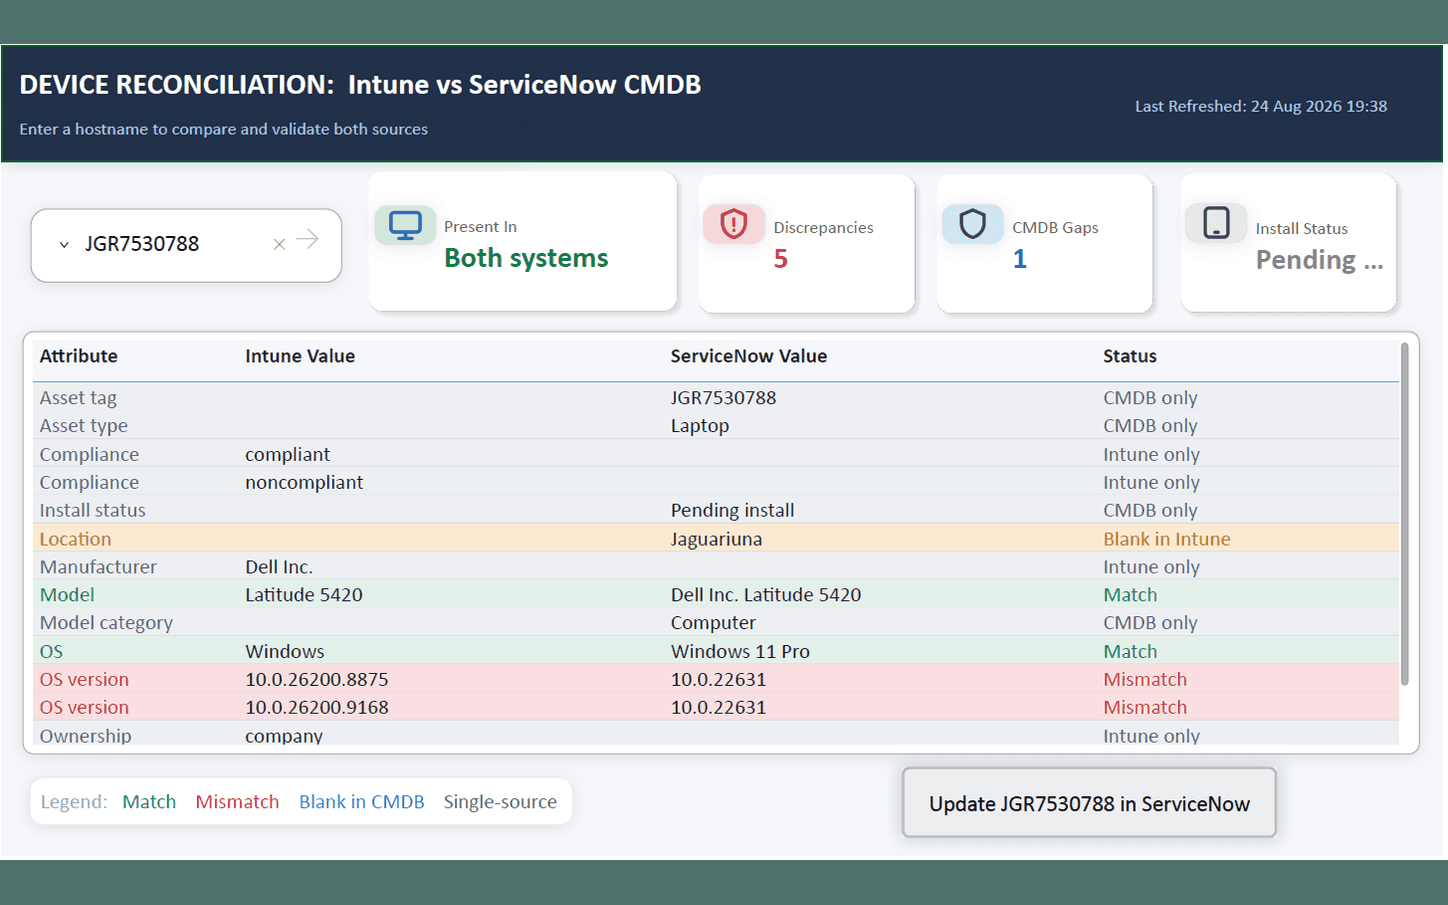
Task: Click Update JGR7530788 in ServiceNow button
Action: coord(1089,803)
